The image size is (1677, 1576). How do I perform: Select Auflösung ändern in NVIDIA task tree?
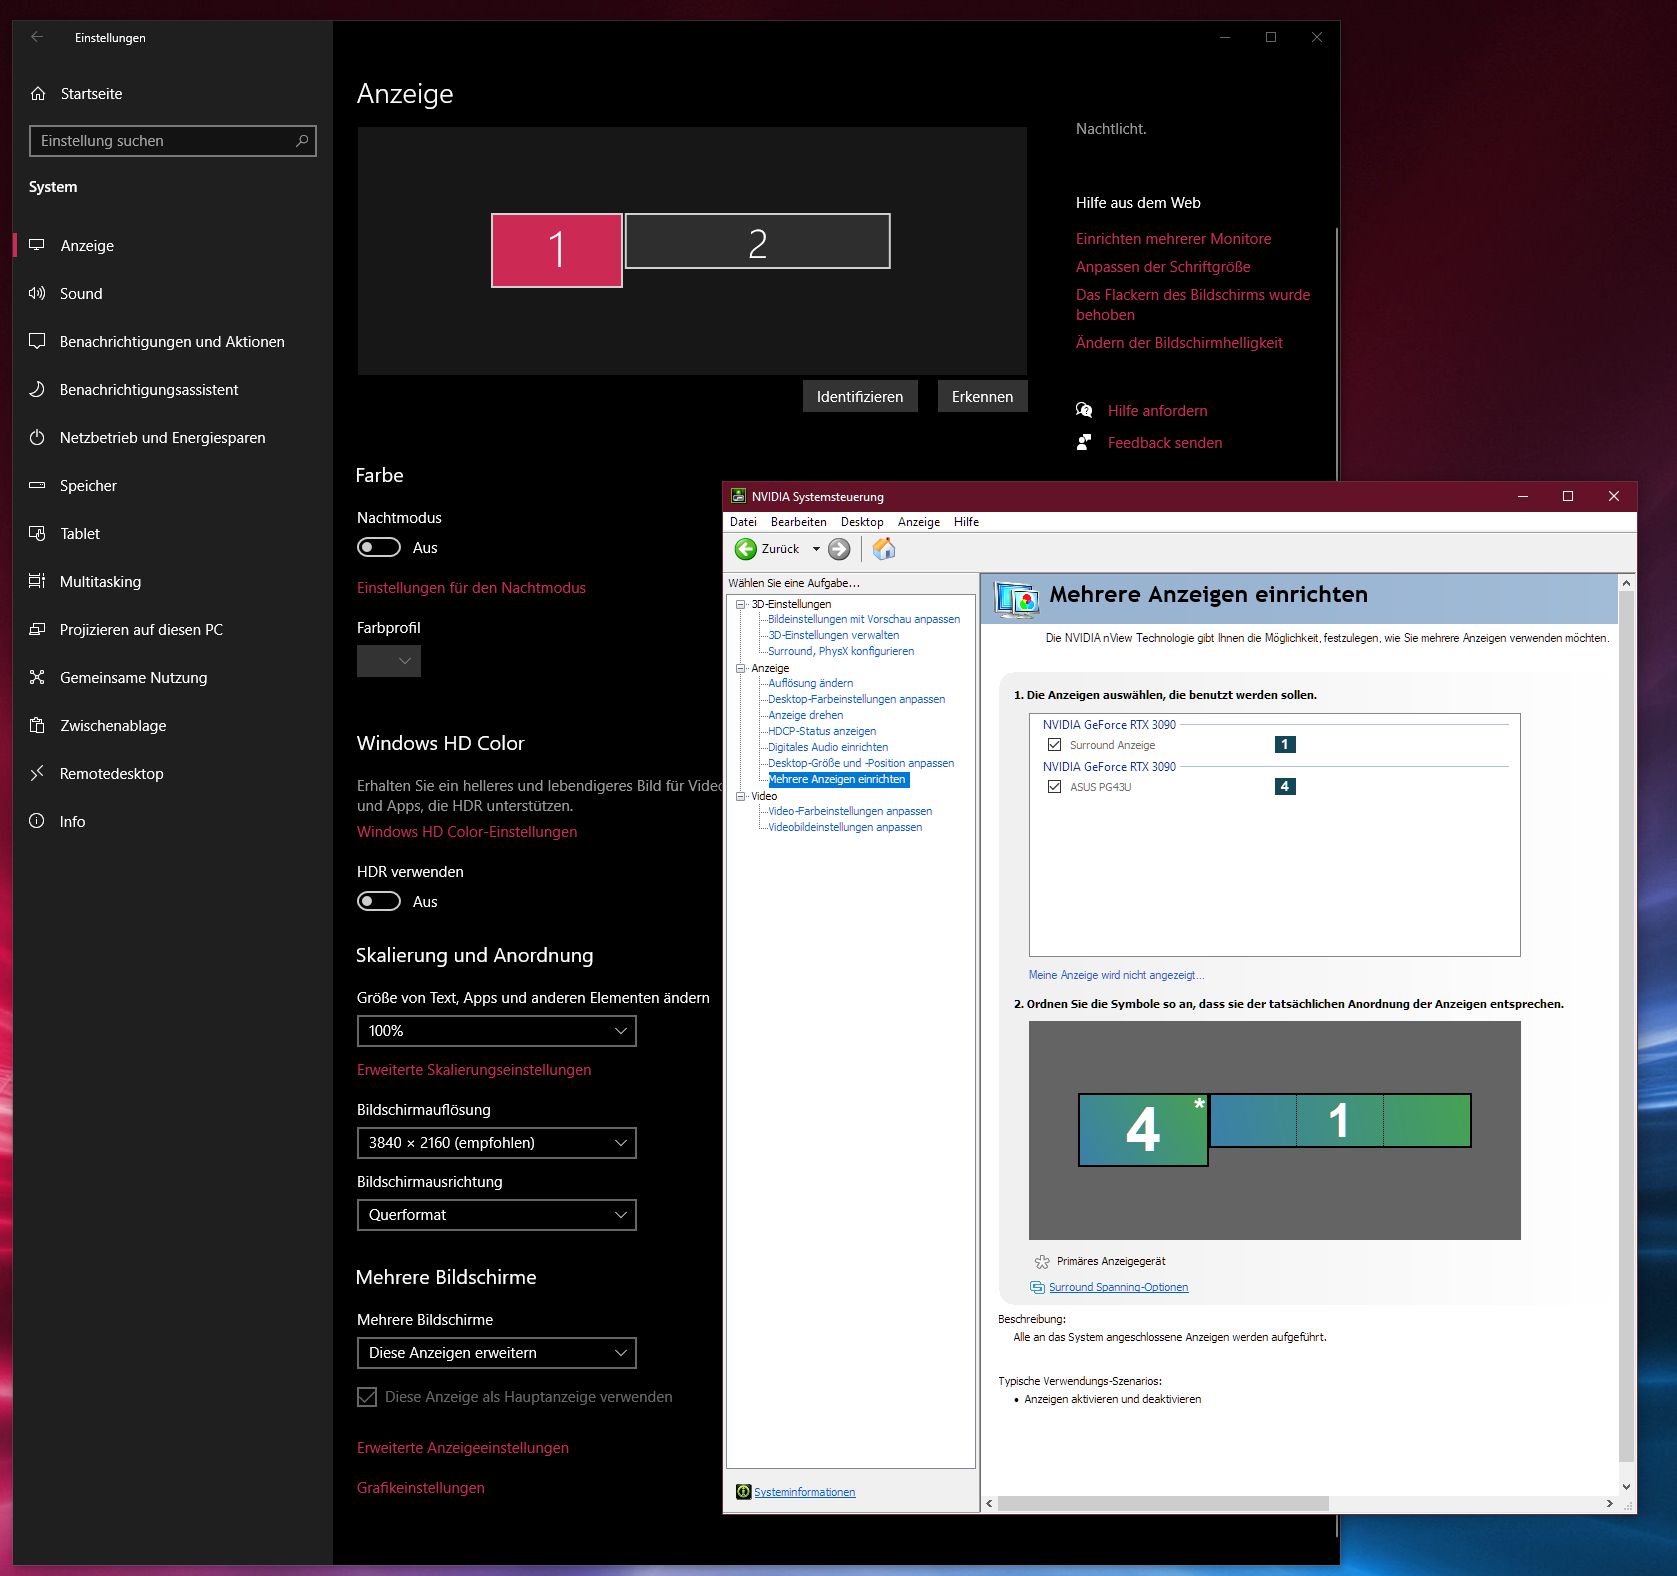811,683
